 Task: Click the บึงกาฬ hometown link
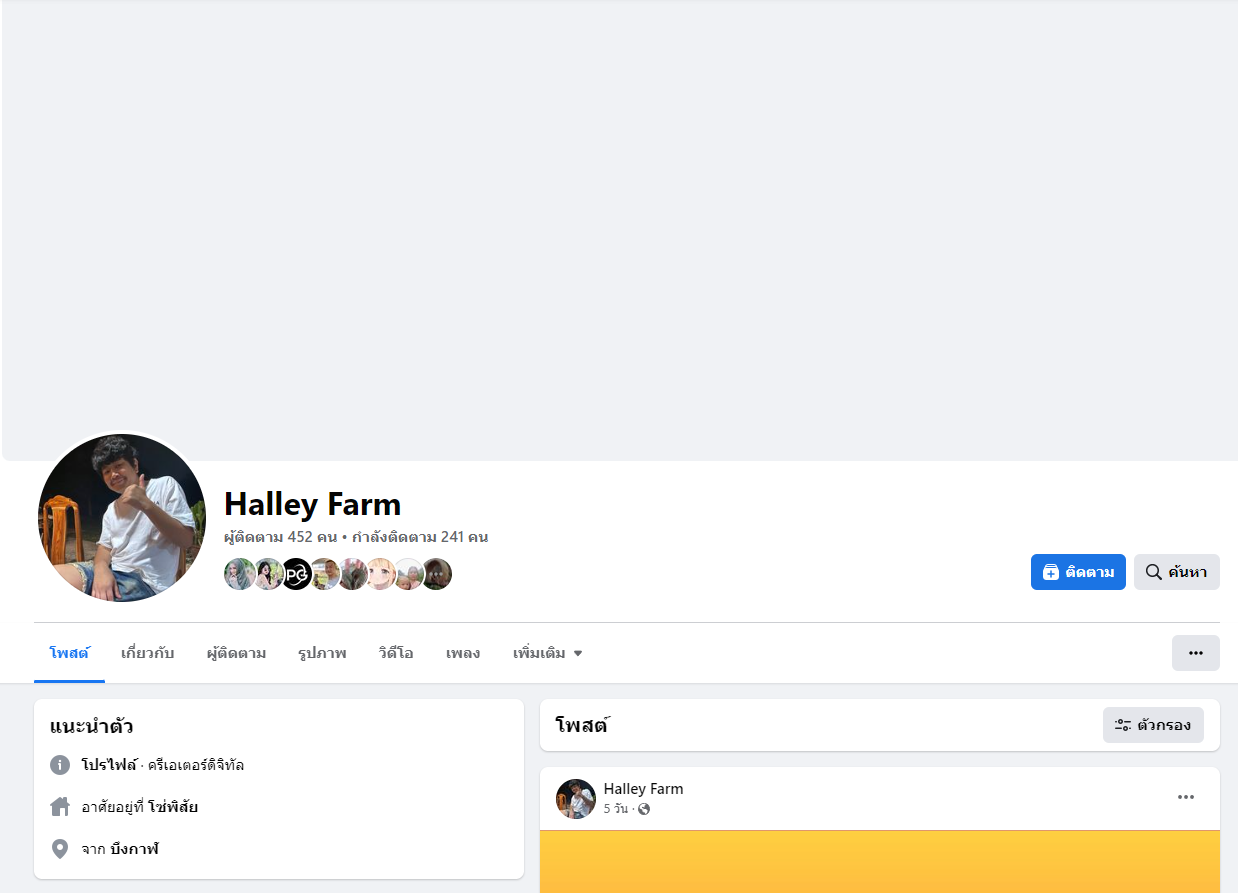click(134, 849)
